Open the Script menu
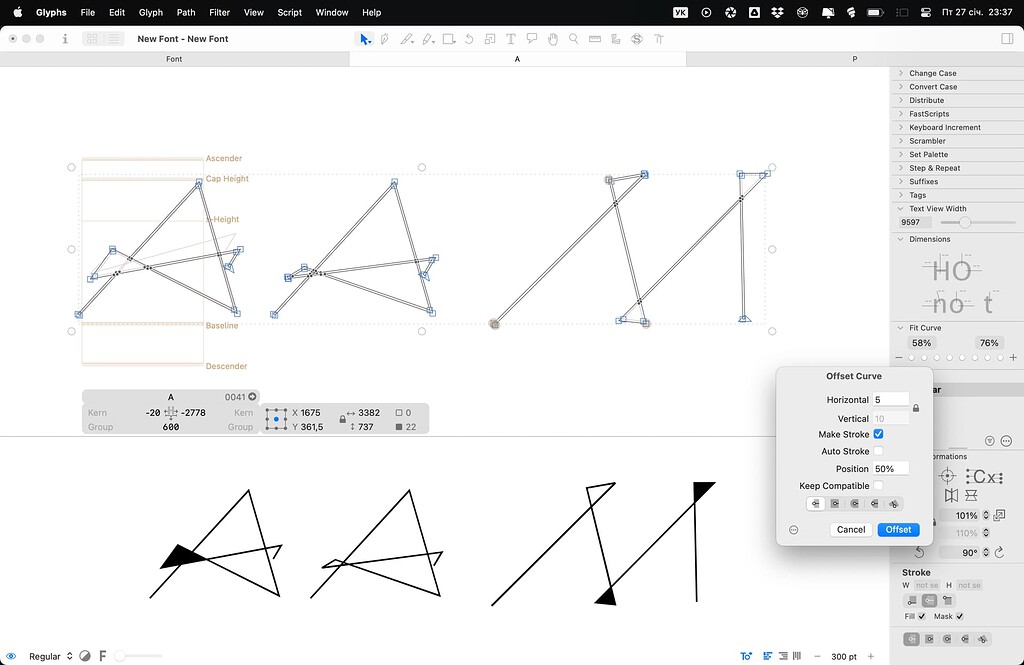1024x665 pixels. (x=289, y=12)
